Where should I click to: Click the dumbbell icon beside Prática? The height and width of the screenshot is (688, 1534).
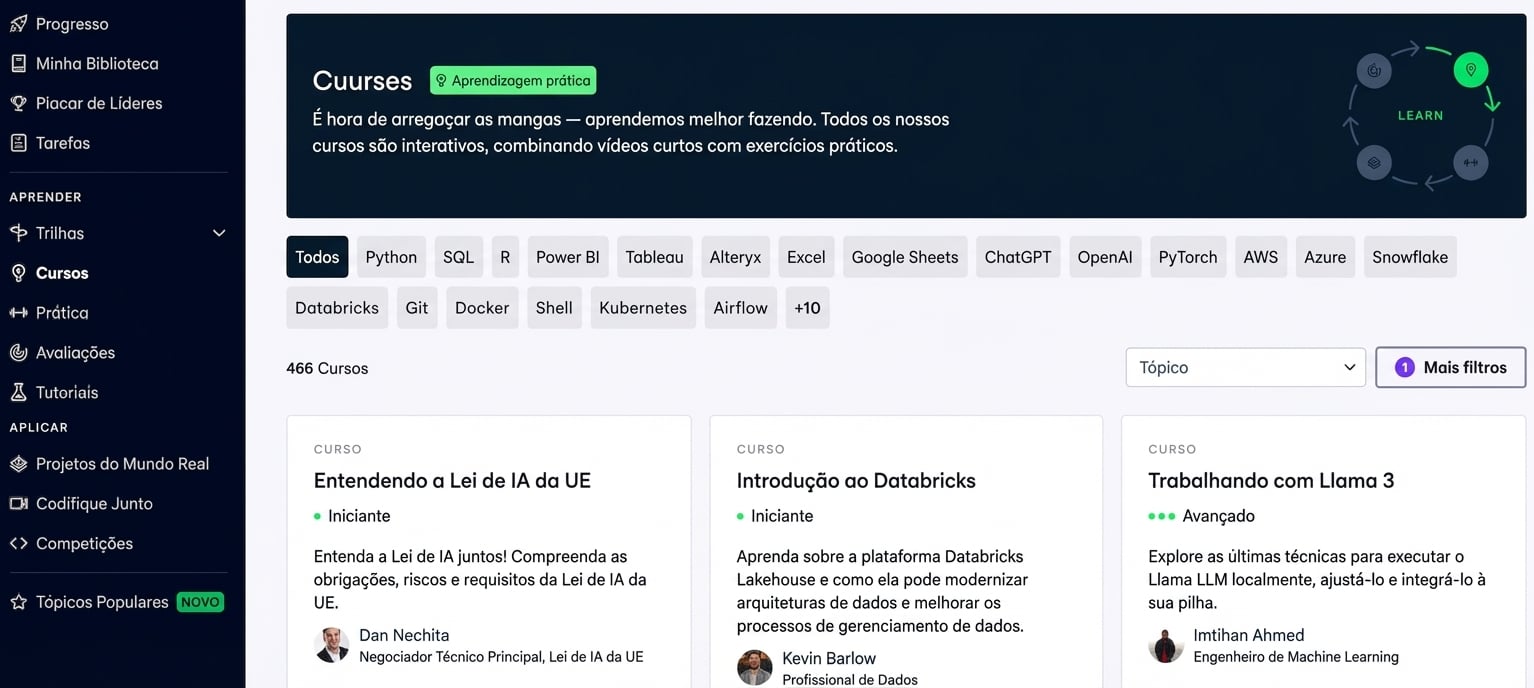pos(18,313)
